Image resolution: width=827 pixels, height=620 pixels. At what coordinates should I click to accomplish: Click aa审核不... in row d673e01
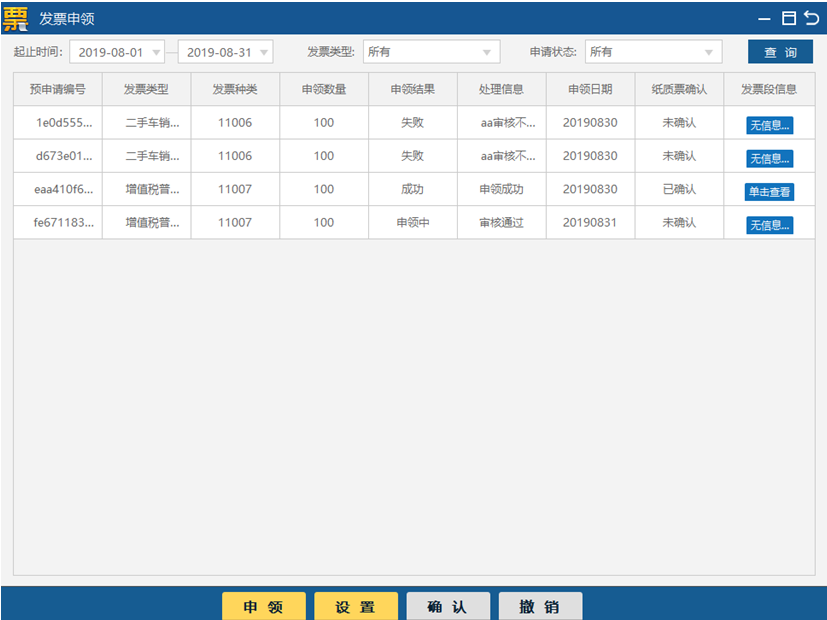[508, 156]
